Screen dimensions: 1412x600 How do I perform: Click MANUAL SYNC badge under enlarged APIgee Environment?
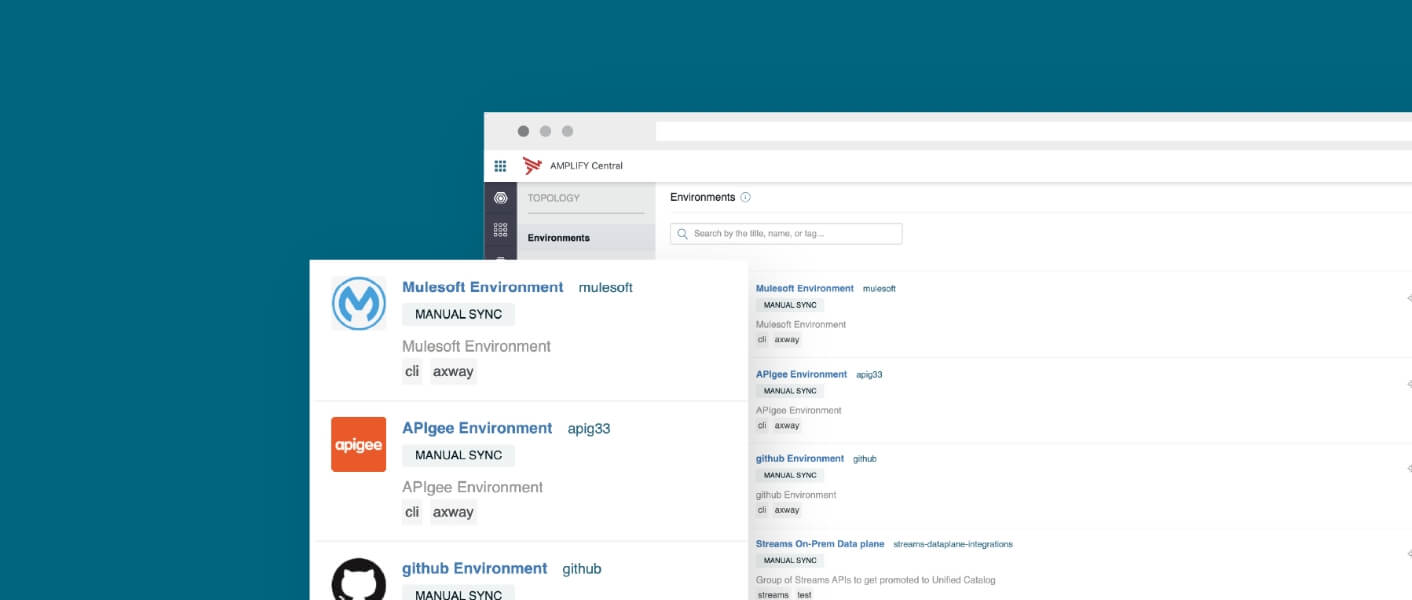(x=458, y=455)
